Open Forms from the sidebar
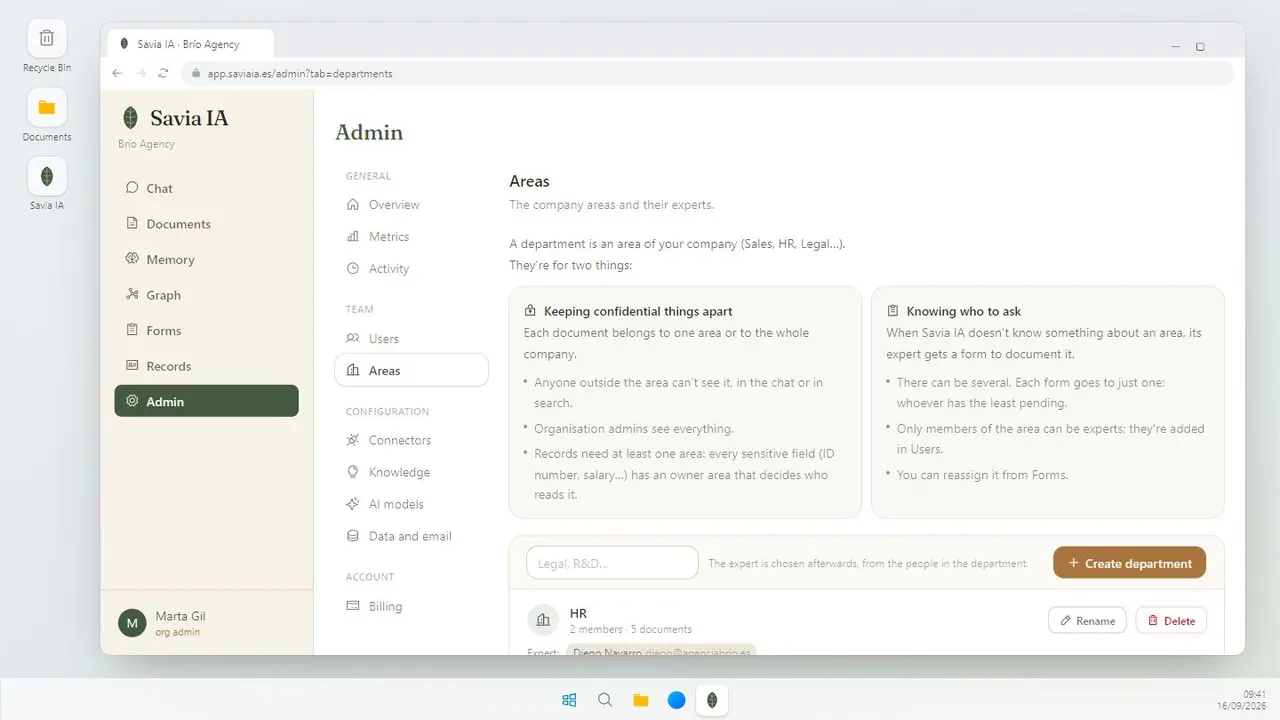Image resolution: width=1280 pixels, height=720 pixels. coord(206,330)
